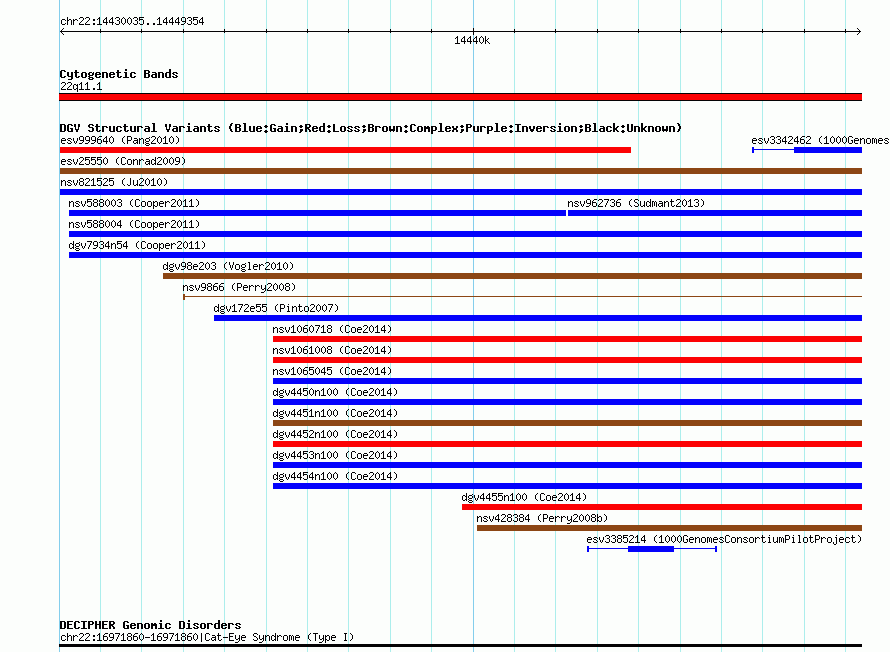This screenshot has height=652, width=890.
Task: Open the nsv962736 (Sudmant2013) variant
Action: [x=636, y=203]
